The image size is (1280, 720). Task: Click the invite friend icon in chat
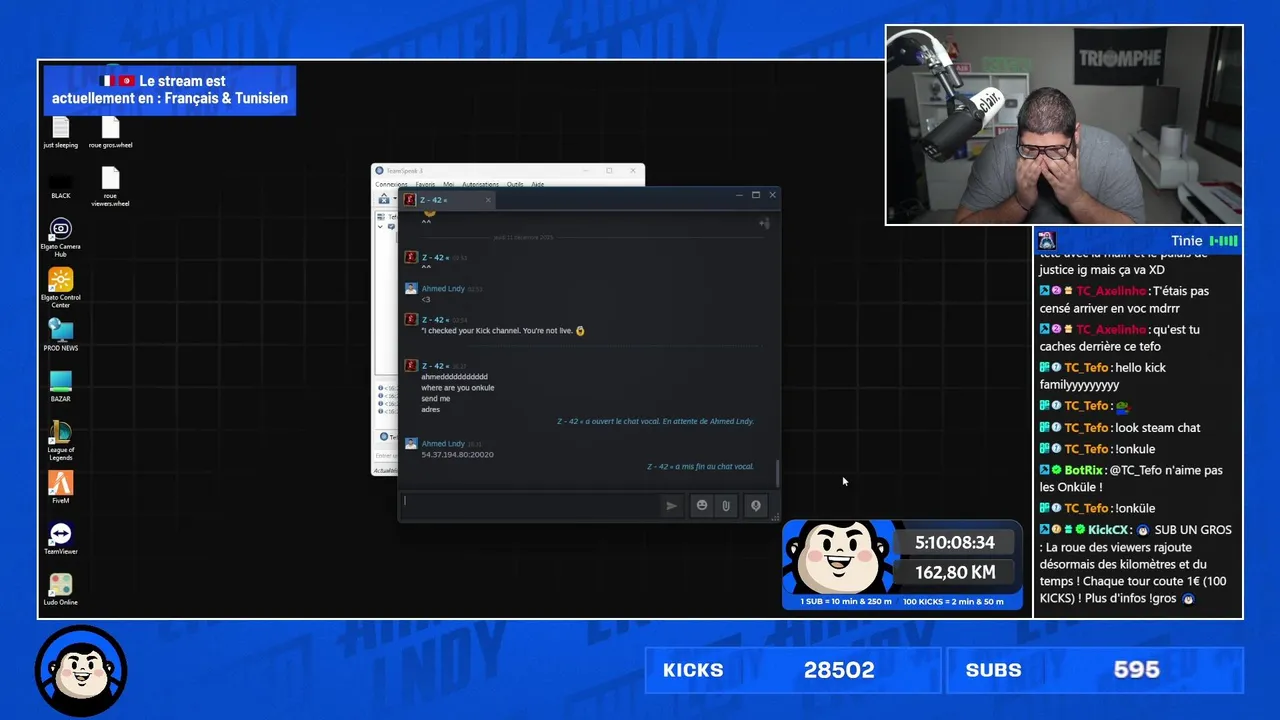coord(764,224)
